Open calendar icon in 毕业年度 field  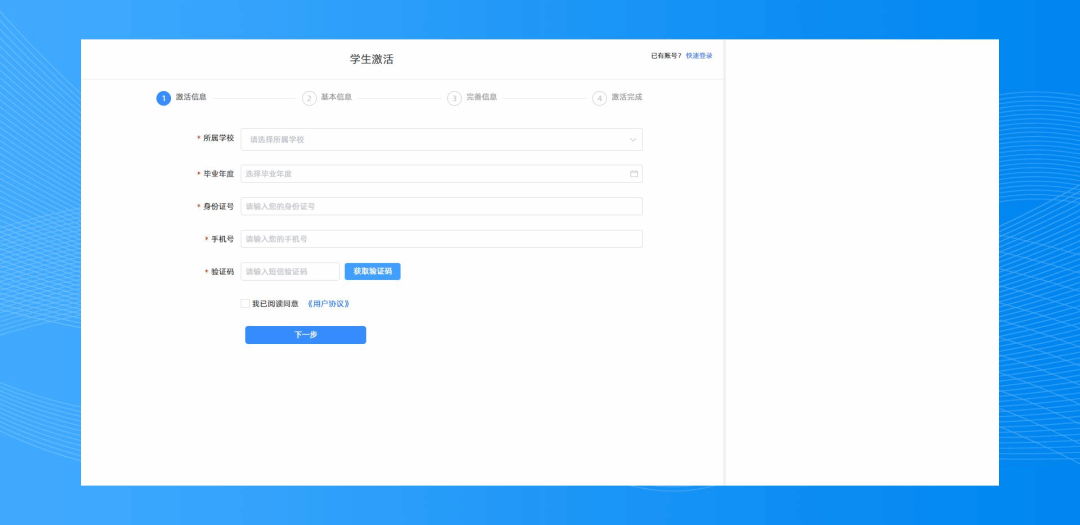click(x=634, y=174)
